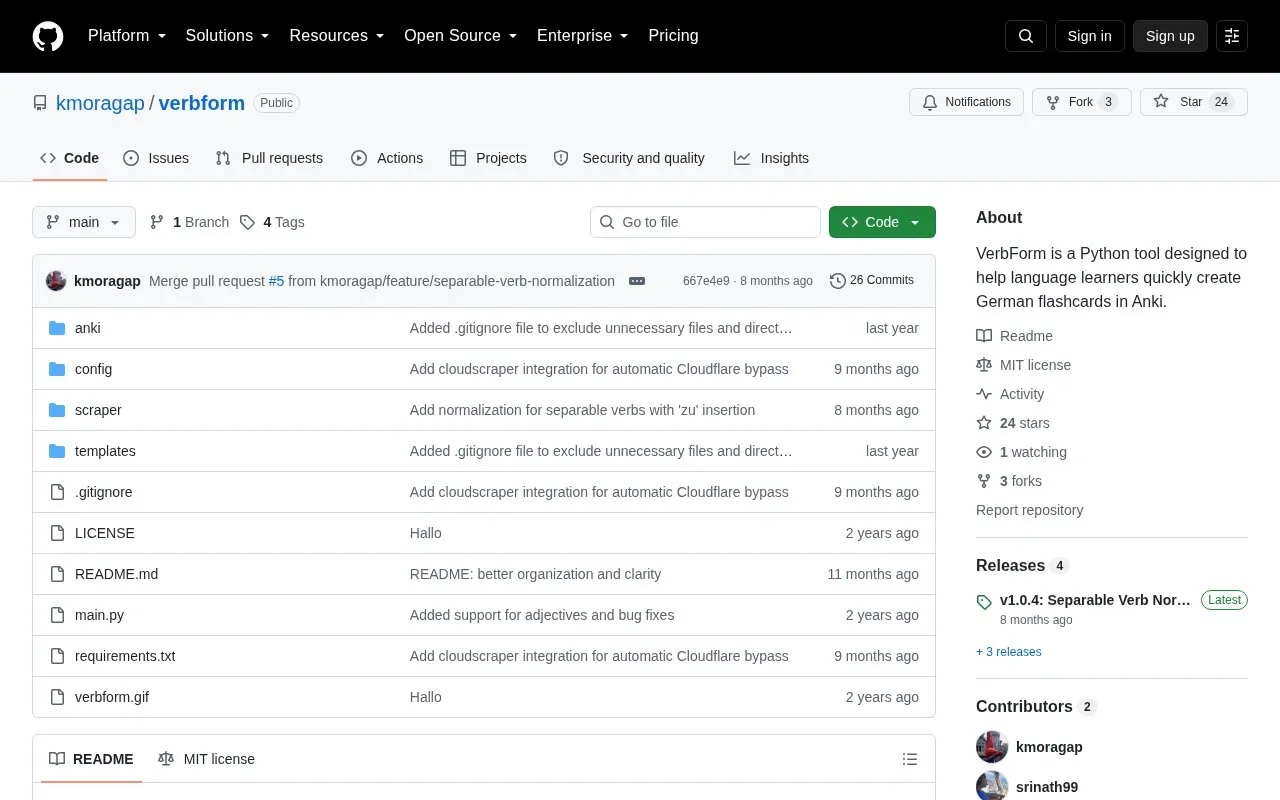
Task: Open the Insights tab
Action: 771,158
